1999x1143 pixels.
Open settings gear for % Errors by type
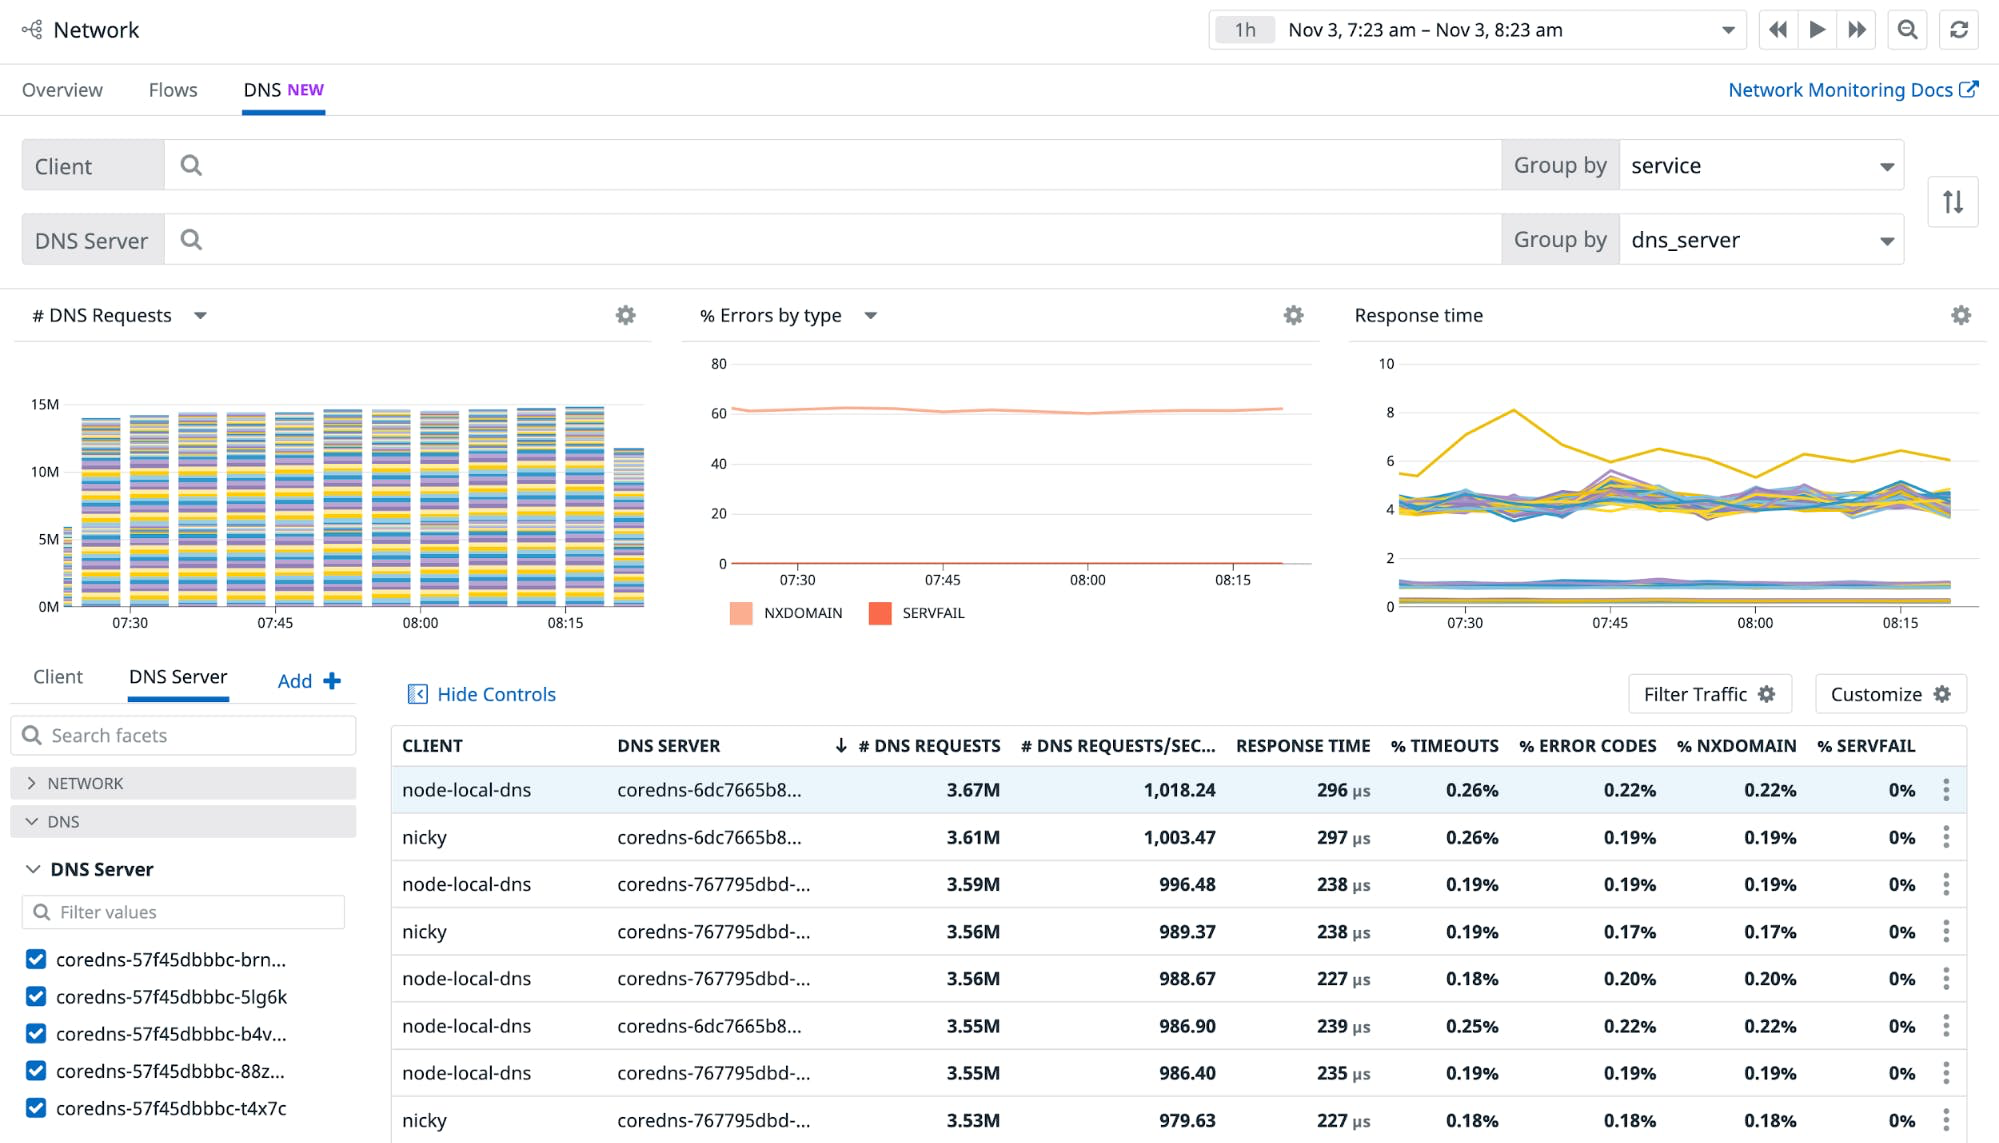tap(1292, 315)
